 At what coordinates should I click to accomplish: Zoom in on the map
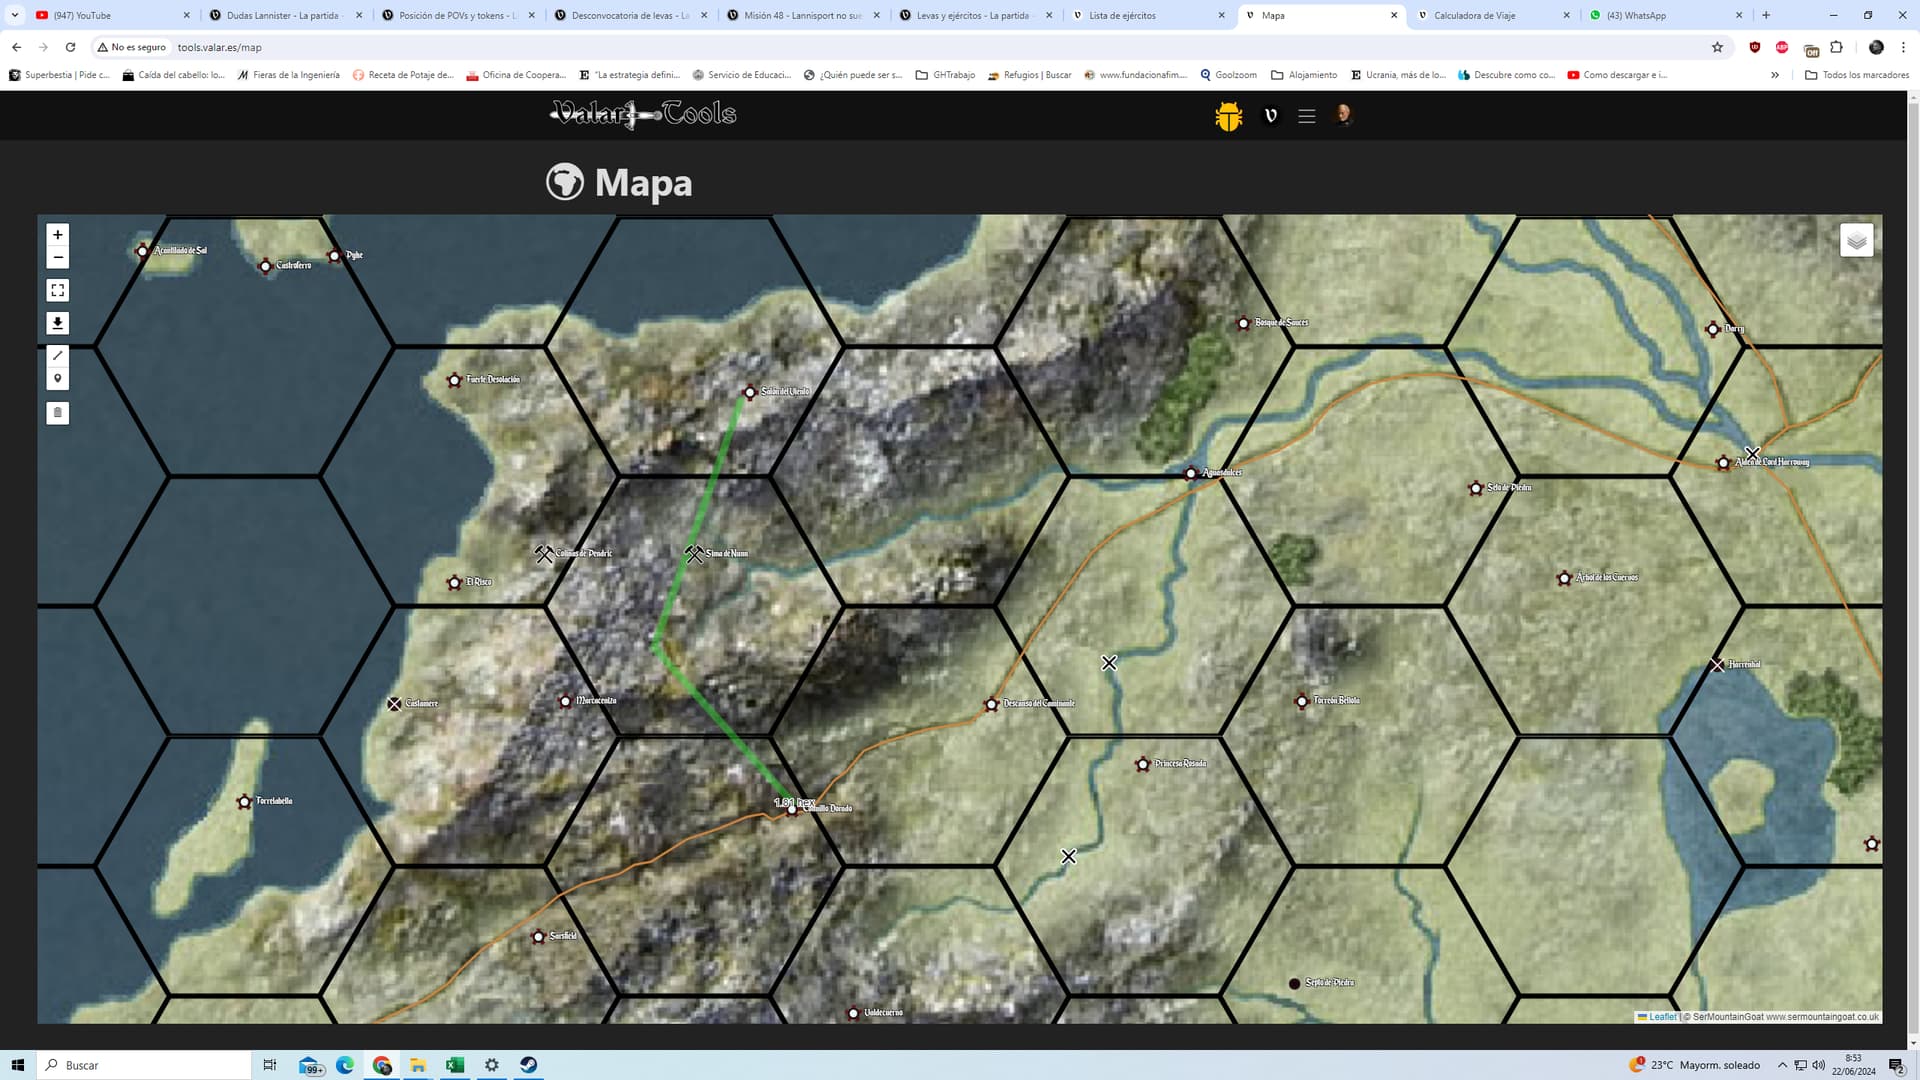tap(58, 234)
